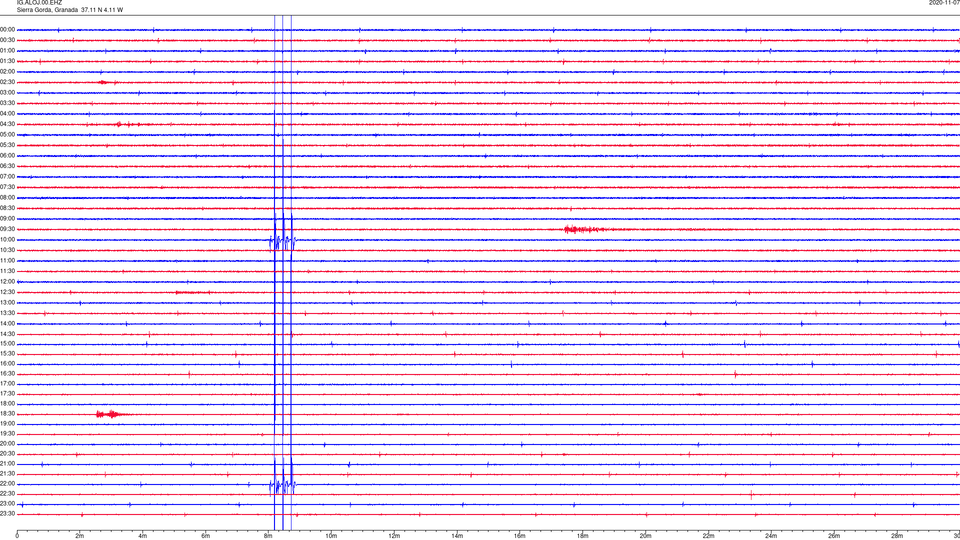Click the '10:00' time label

7,239
